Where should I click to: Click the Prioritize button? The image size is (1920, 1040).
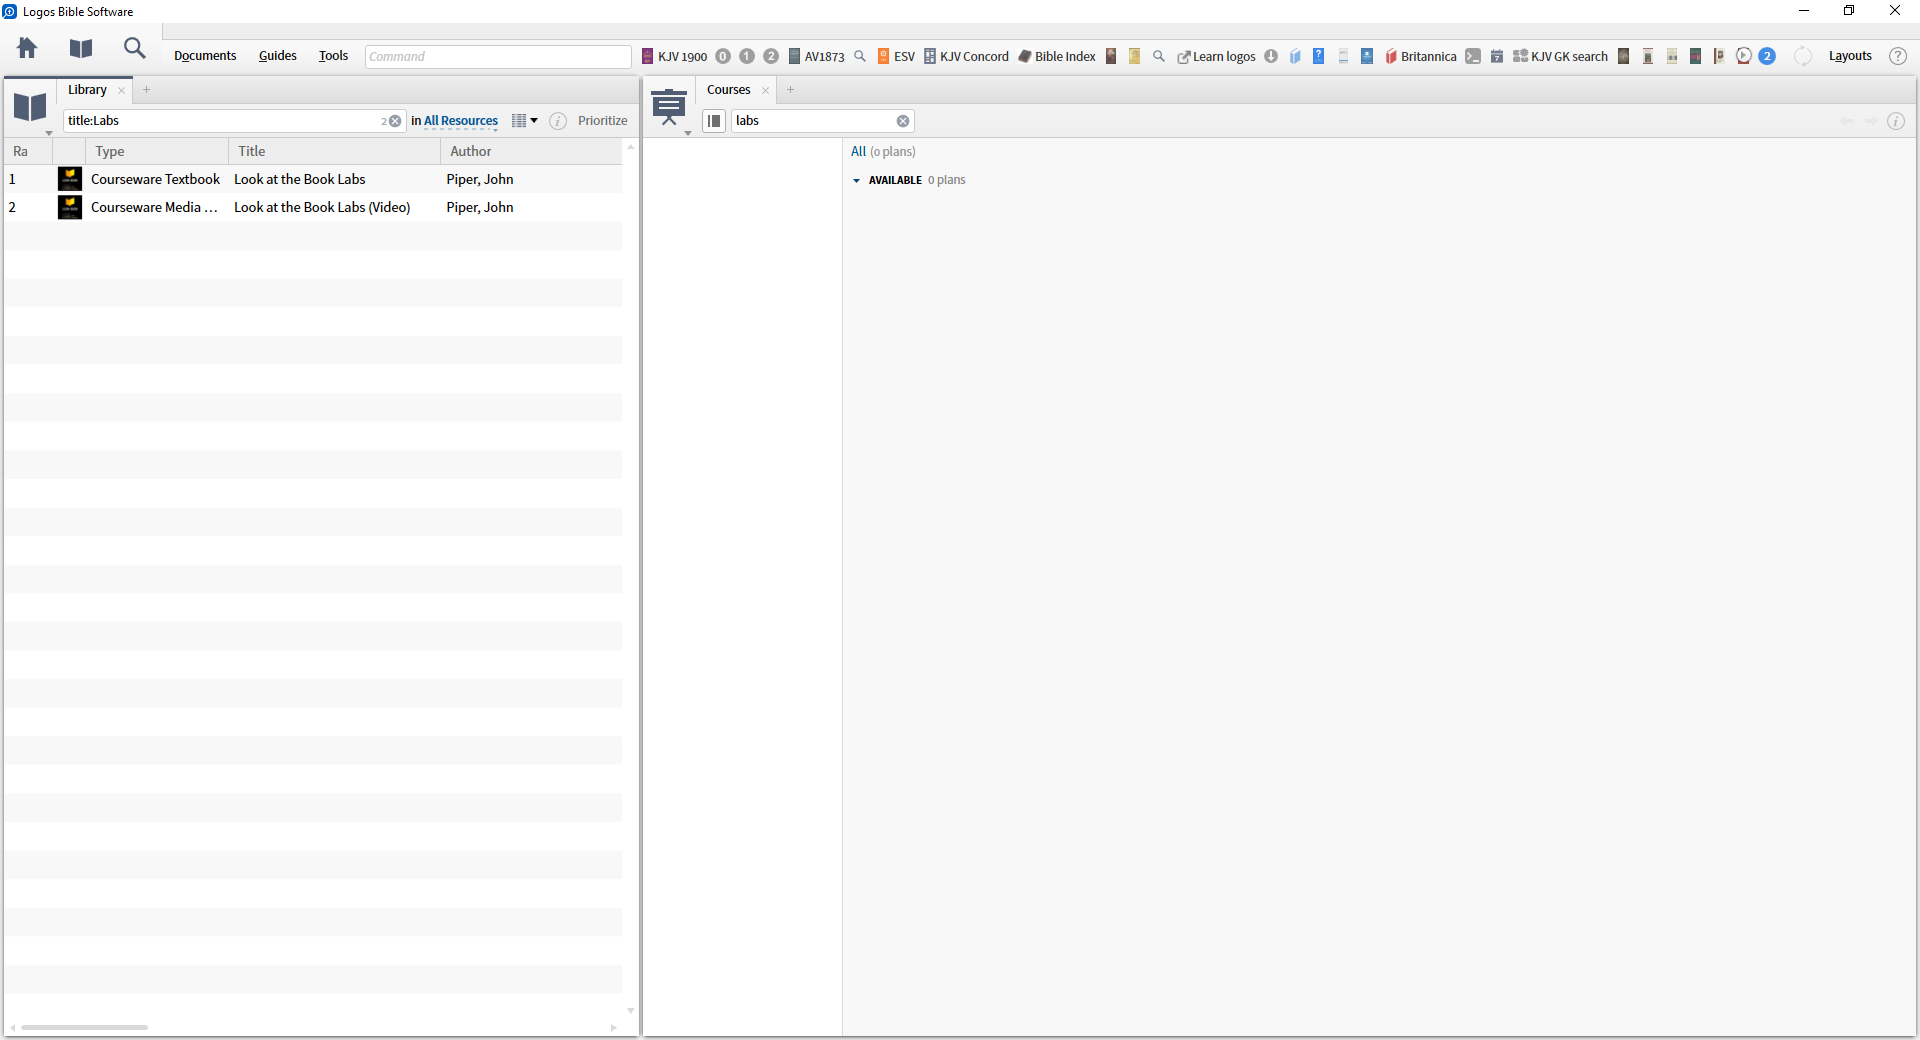coord(603,121)
